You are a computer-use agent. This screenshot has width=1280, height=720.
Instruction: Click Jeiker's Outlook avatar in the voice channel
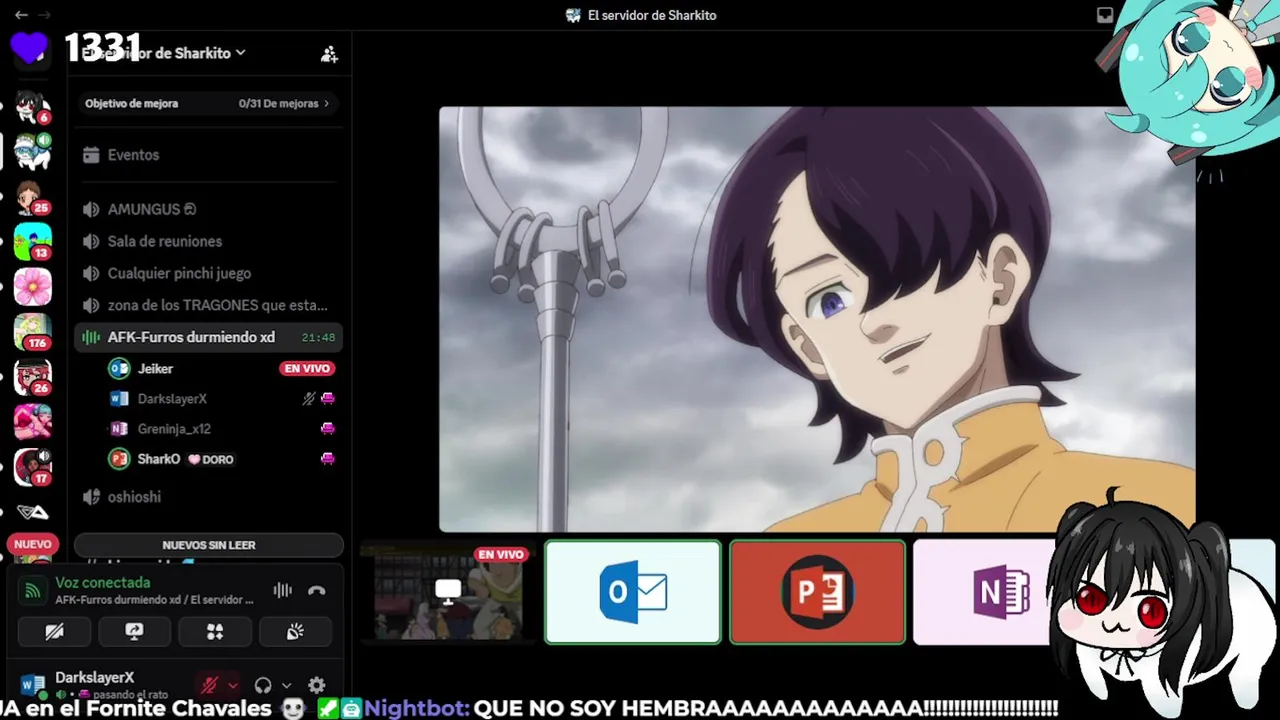point(119,369)
